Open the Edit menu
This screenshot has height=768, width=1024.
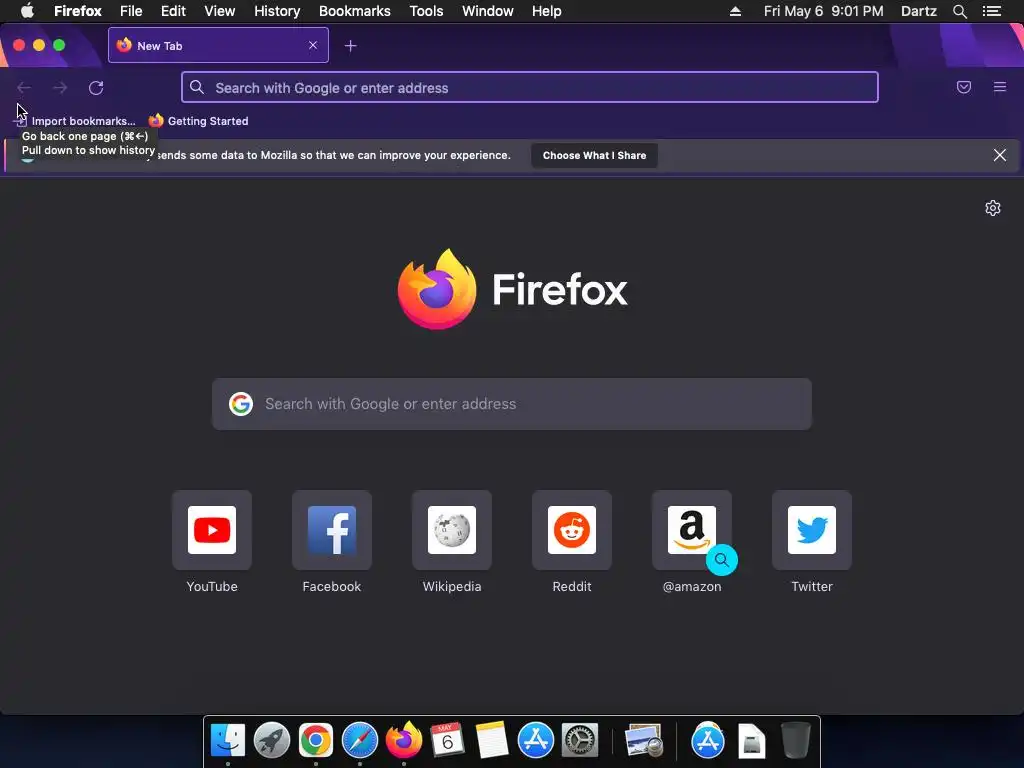click(173, 11)
